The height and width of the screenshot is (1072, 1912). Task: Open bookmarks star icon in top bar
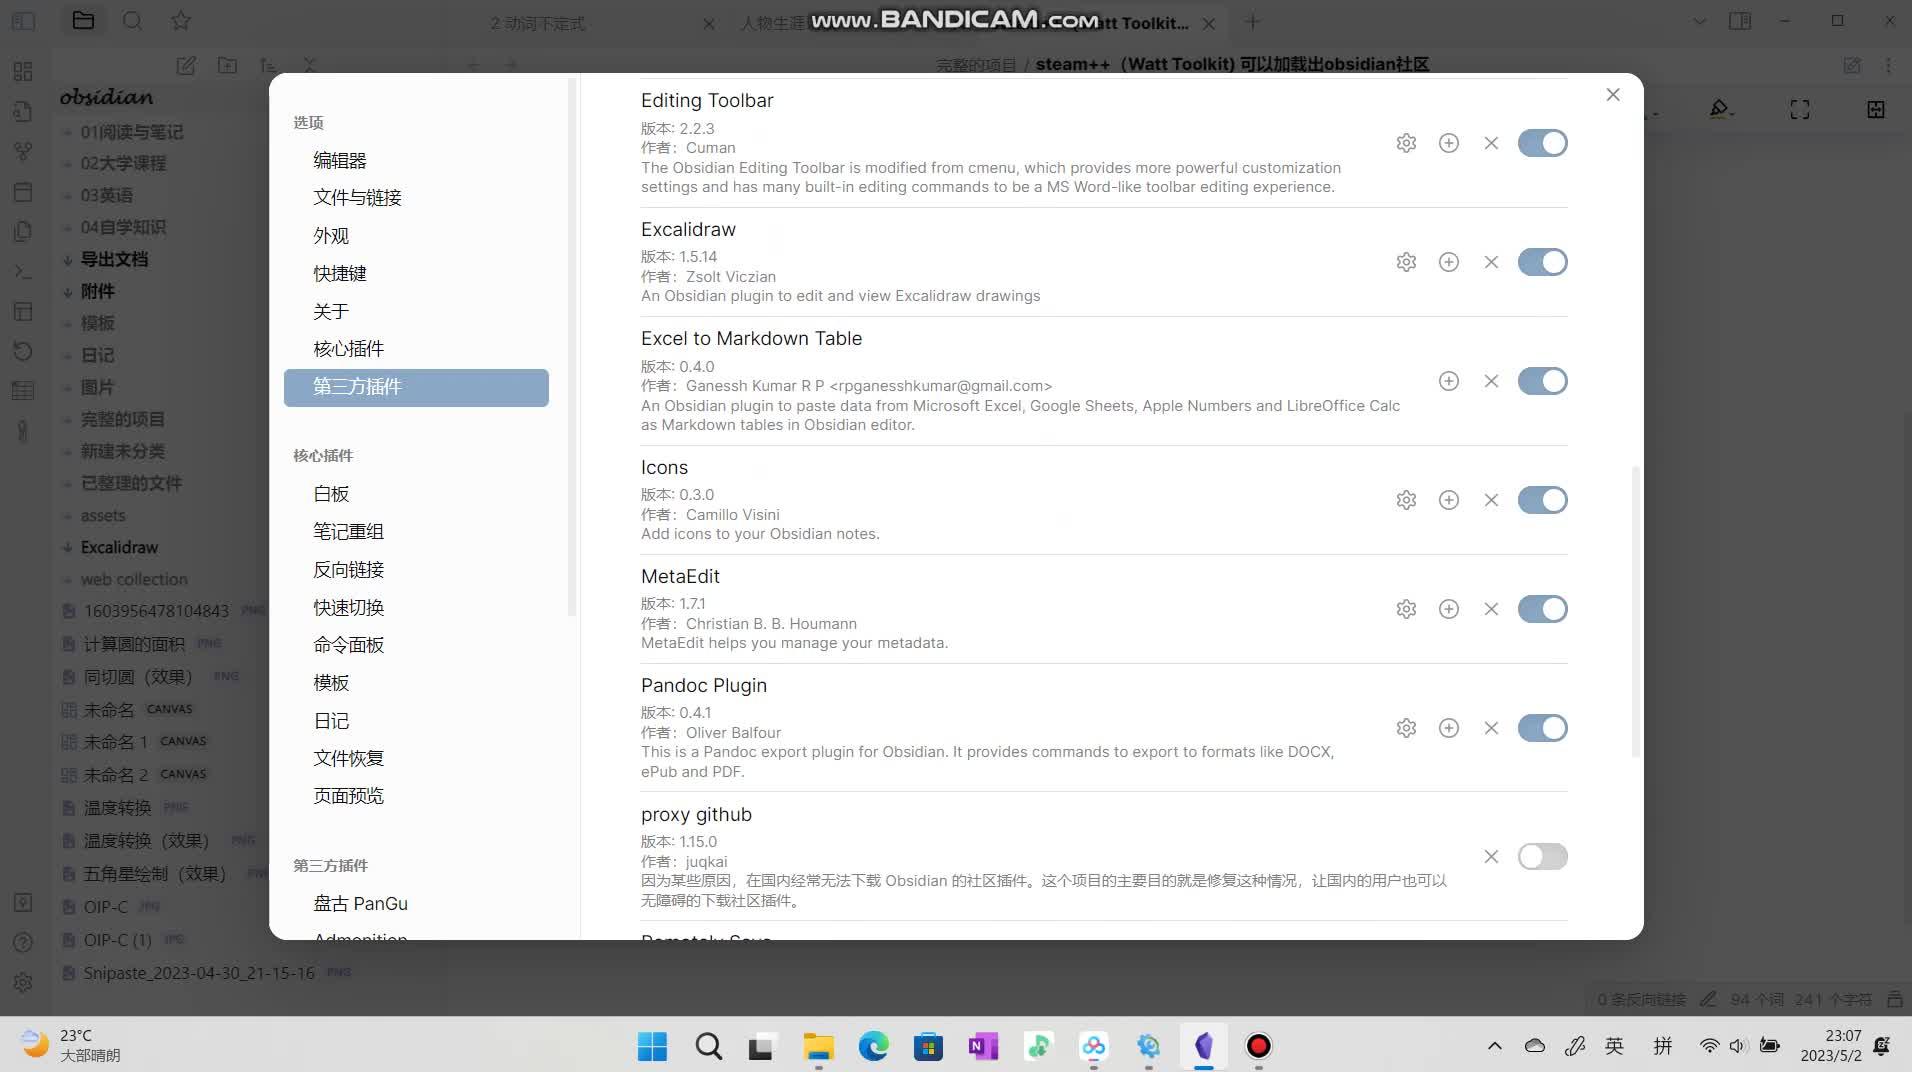pos(180,21)
